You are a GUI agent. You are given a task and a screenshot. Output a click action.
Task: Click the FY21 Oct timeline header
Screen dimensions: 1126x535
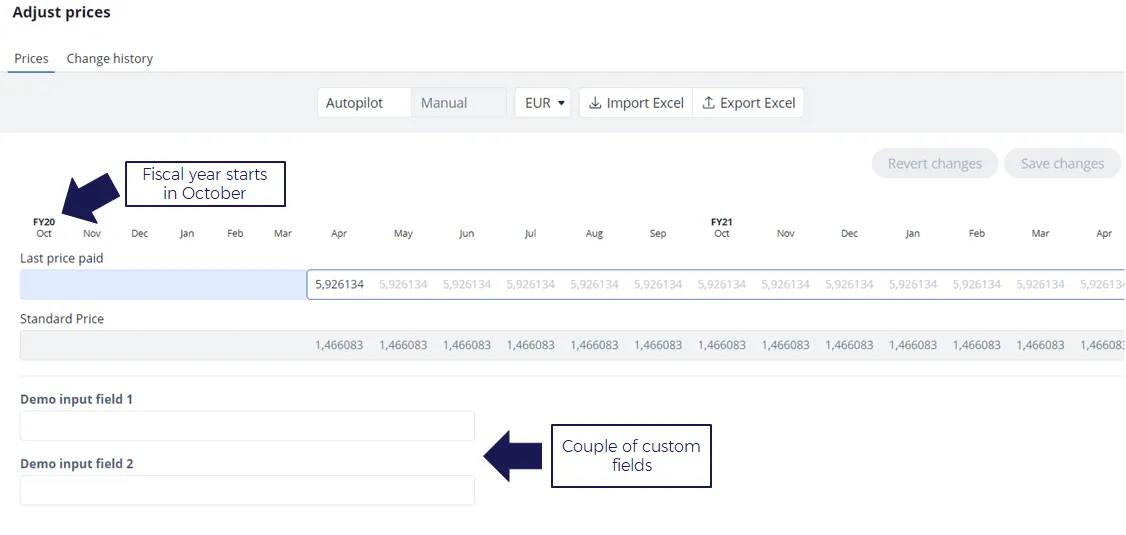[722, 228]
